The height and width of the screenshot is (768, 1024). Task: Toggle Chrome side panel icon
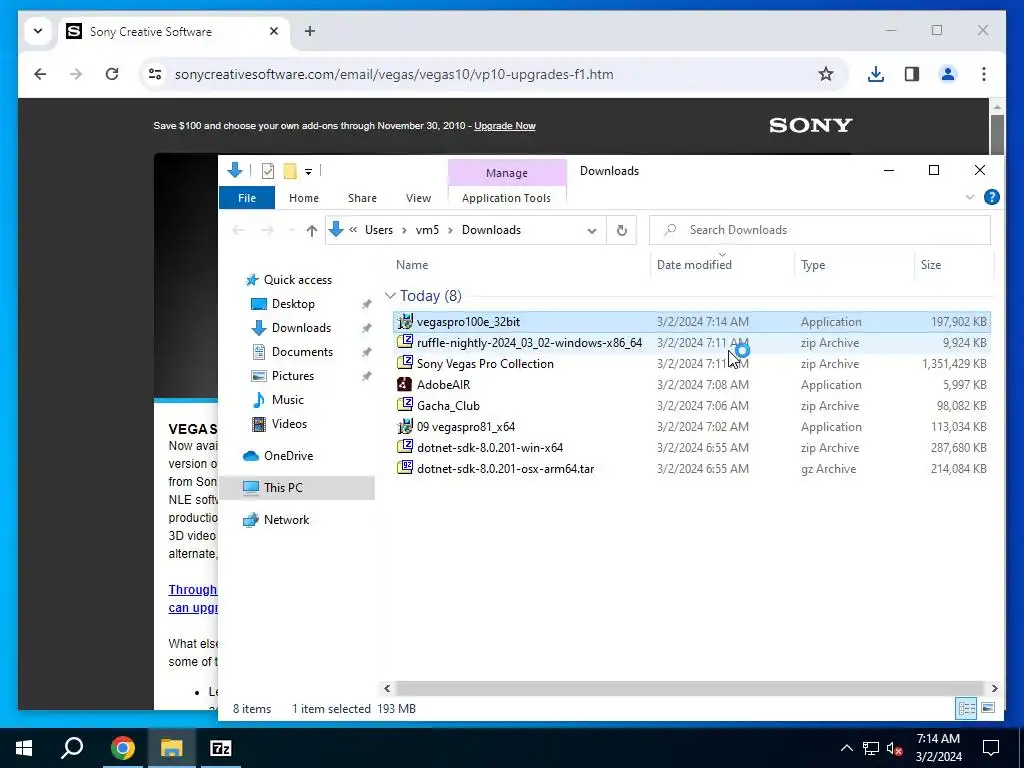912,74
